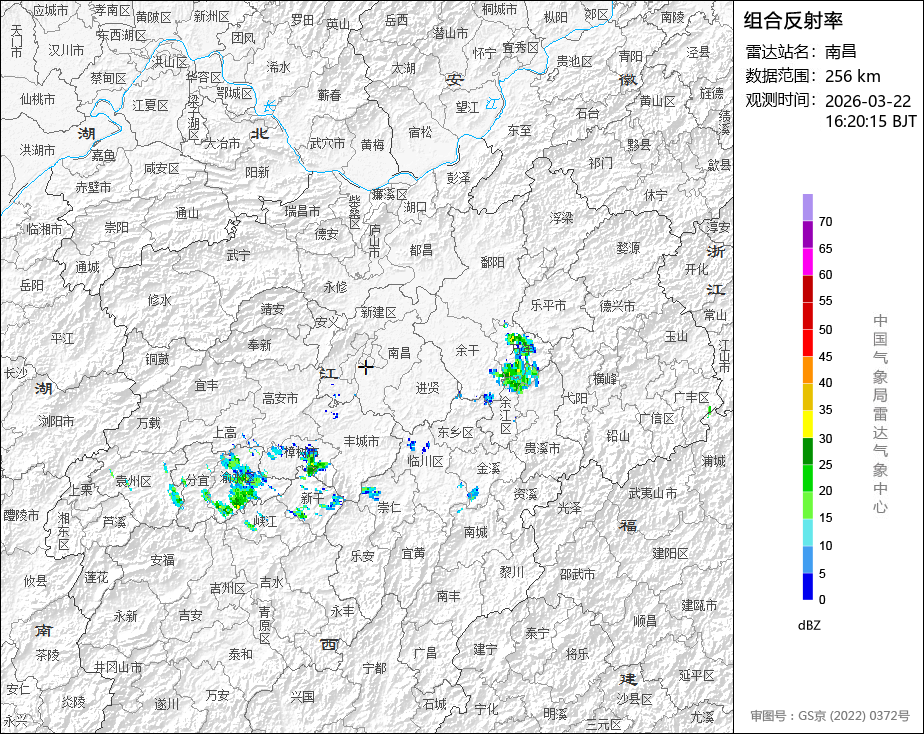Select the blue 0–5 dBZ legend swatch
Screen dimensions: 924x734
(x=807, y=587)
